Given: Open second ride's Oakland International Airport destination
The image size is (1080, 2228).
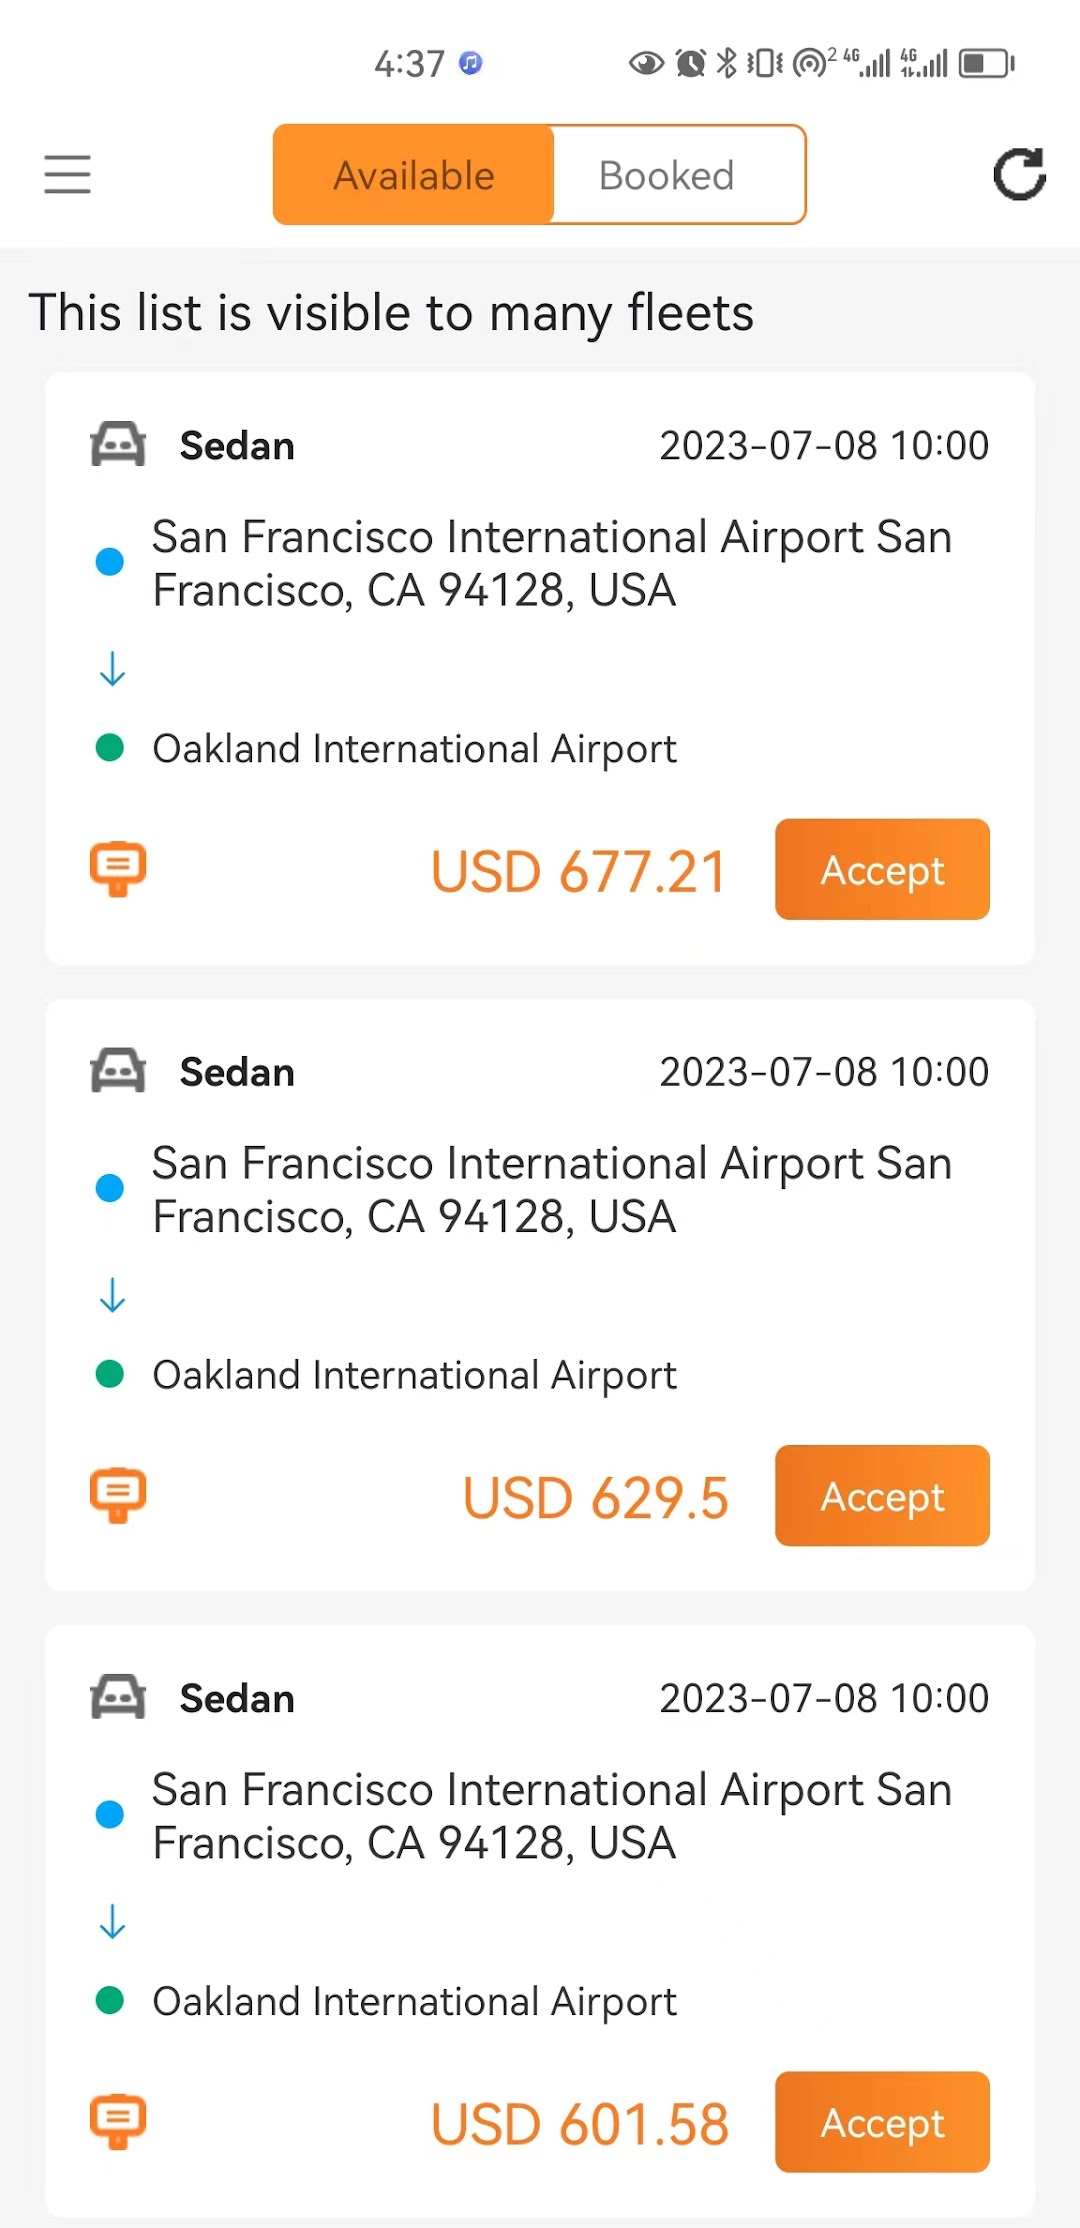Looking at the screenshot, I should click(414, 1376).
